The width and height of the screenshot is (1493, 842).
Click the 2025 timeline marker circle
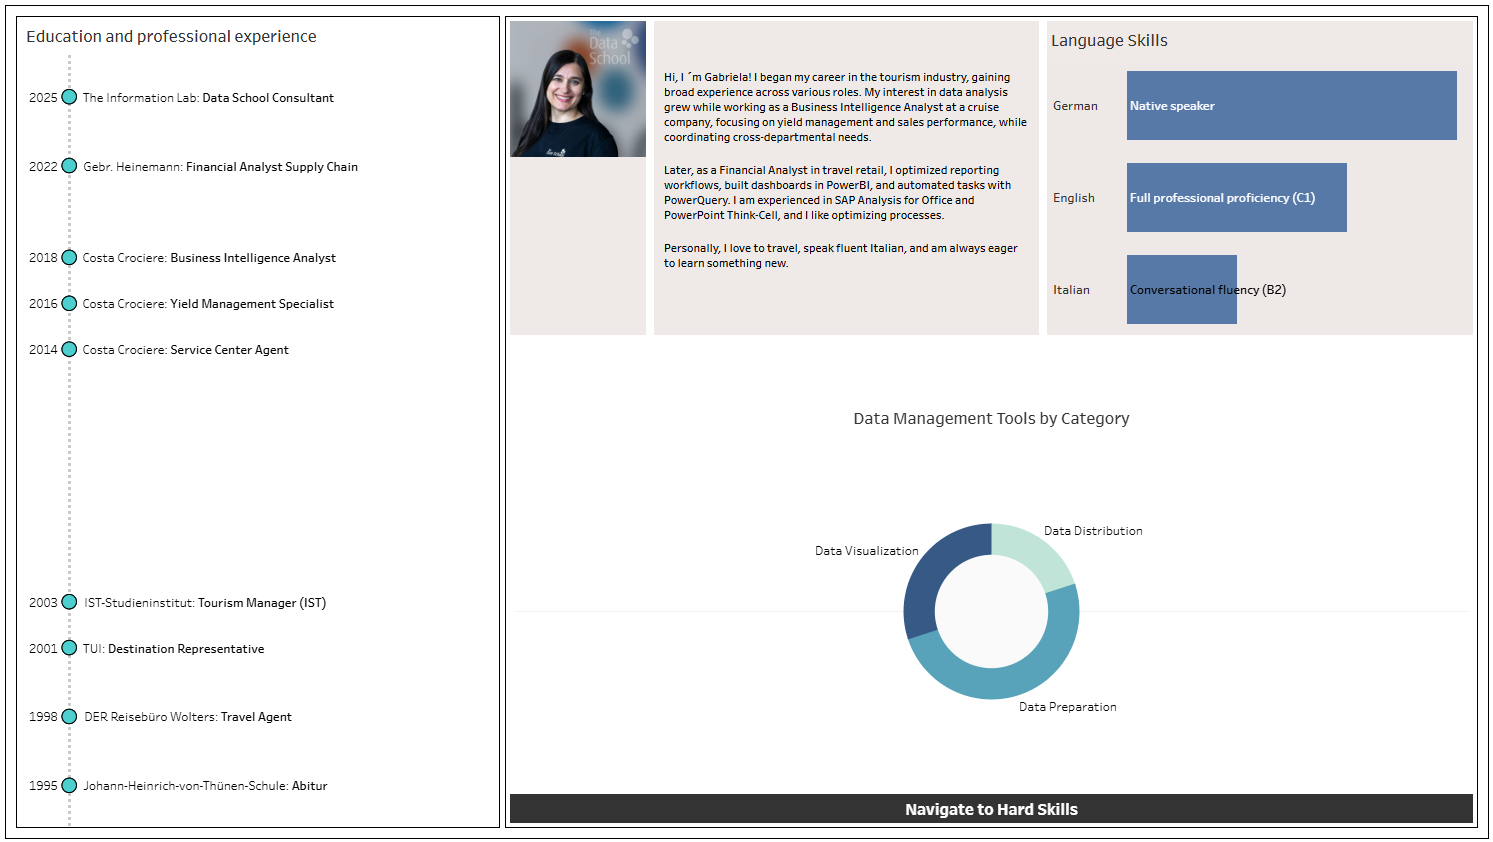click(x=69, y=97)
